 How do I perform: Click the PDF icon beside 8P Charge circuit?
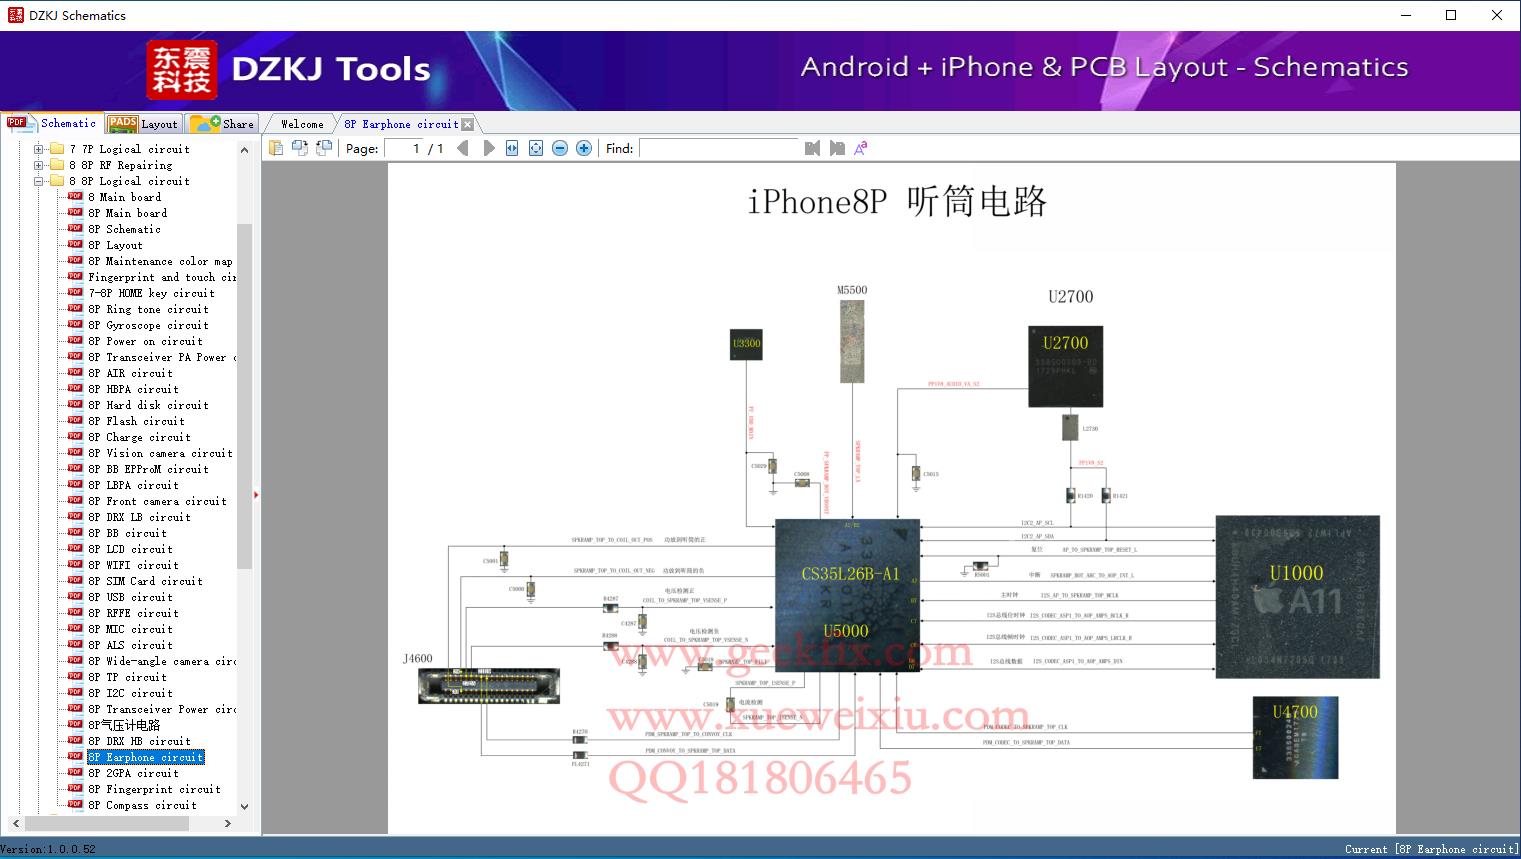point(75,437)
